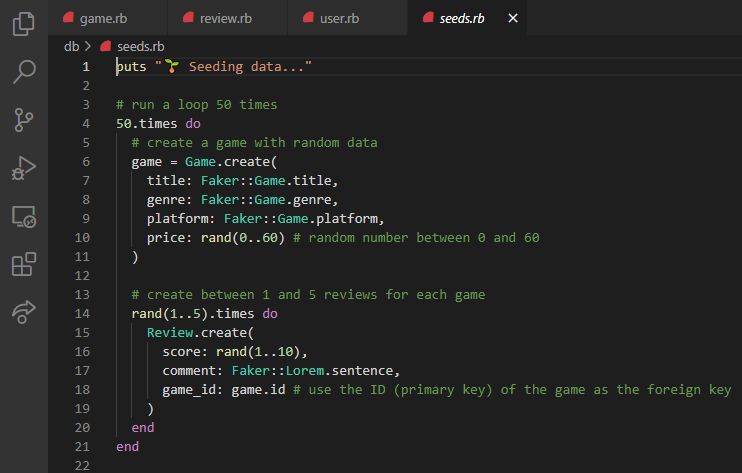Click the final end keyword on line 21
Screen dimensions: 742x473
(127, 447)
